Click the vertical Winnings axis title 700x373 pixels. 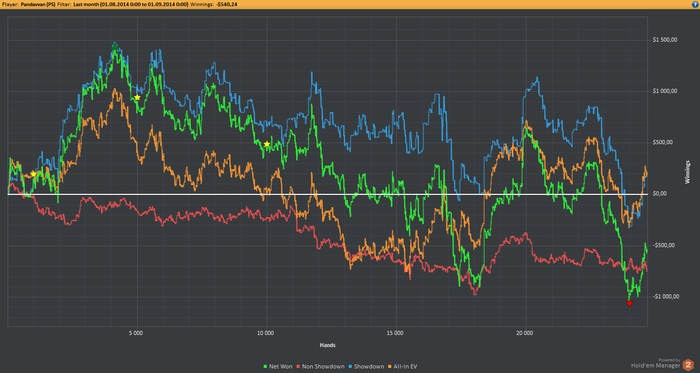pos(688,171)
